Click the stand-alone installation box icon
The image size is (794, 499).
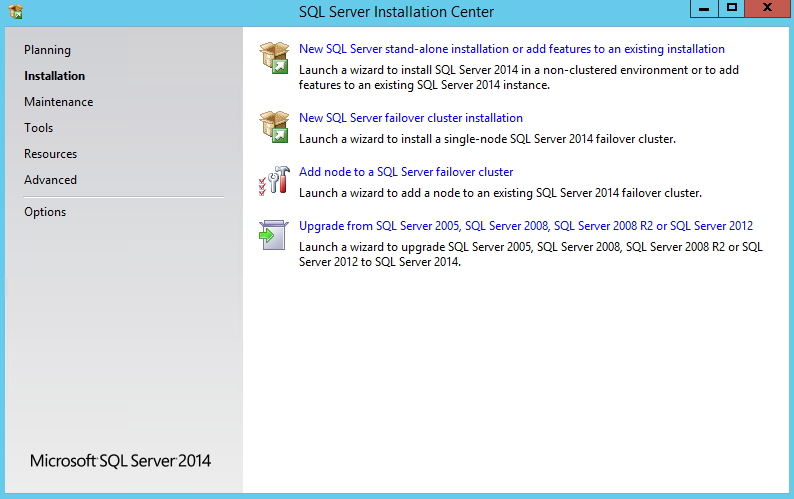[274, 58]
